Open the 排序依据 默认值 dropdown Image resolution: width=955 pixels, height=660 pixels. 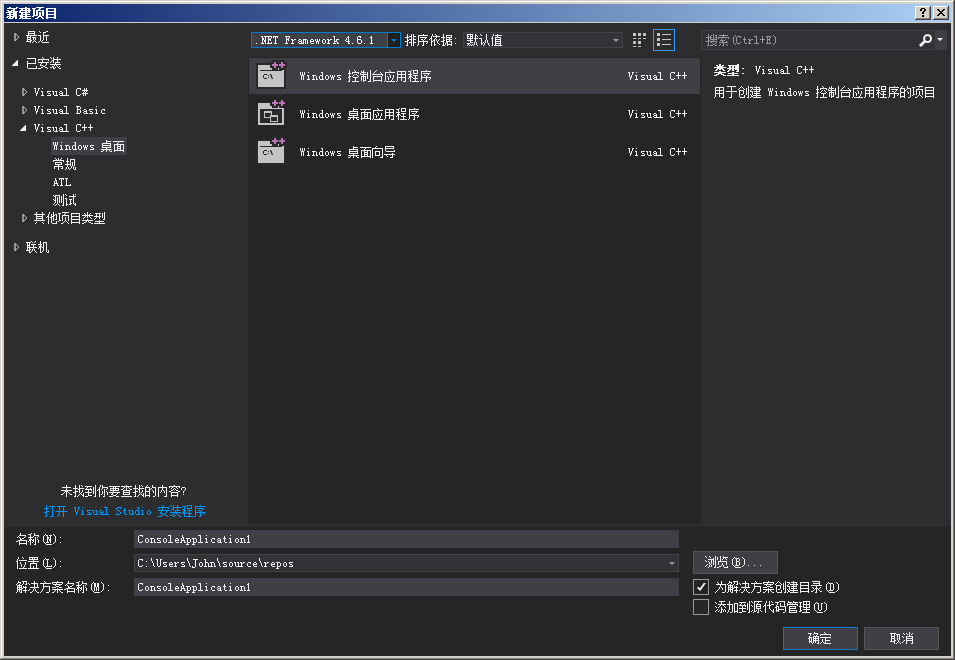pyautogui.click(x=543, y=40)
